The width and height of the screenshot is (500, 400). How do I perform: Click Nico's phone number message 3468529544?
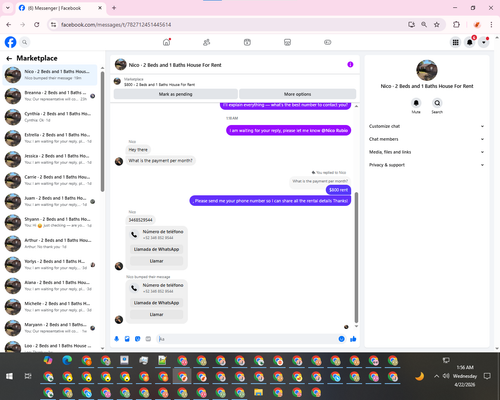coord(140,220)
